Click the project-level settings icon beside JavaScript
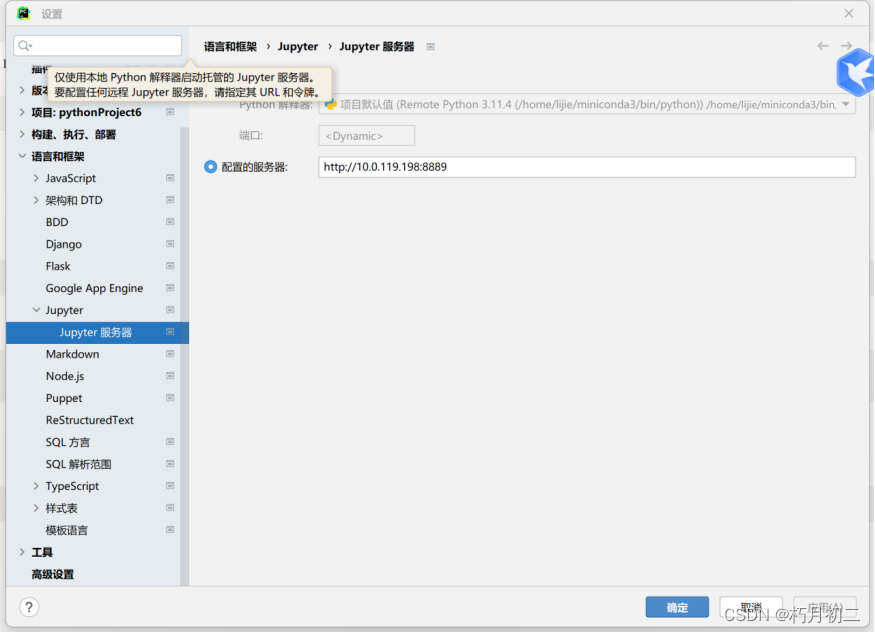This screenshot has height=633, width=875. pos(170,178)
